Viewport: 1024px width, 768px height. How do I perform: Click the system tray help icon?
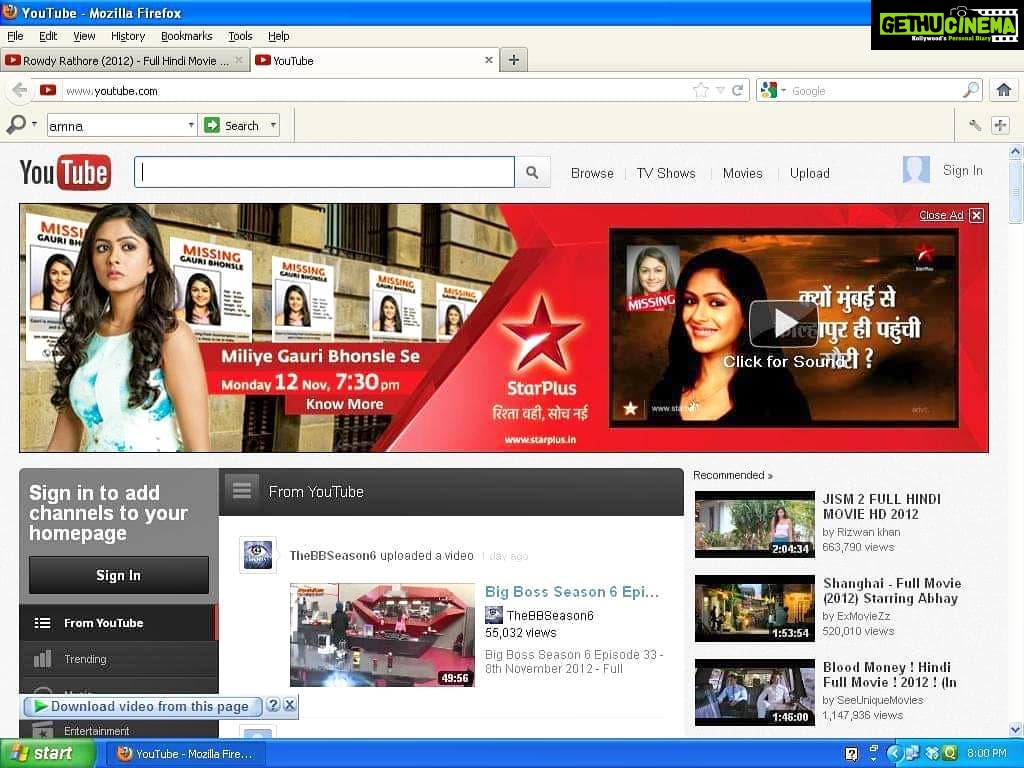(851, 754)
